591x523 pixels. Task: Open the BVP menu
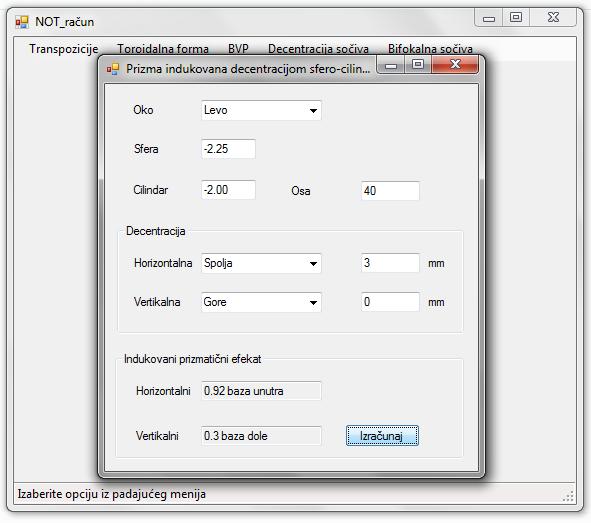(x=238, y=49)
